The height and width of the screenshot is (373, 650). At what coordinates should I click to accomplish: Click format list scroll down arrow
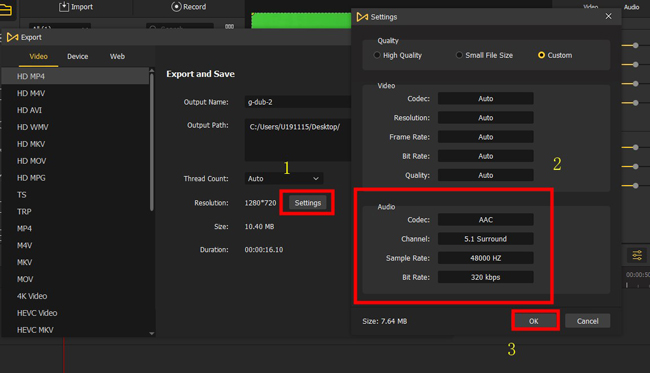(x=152, y=333)
